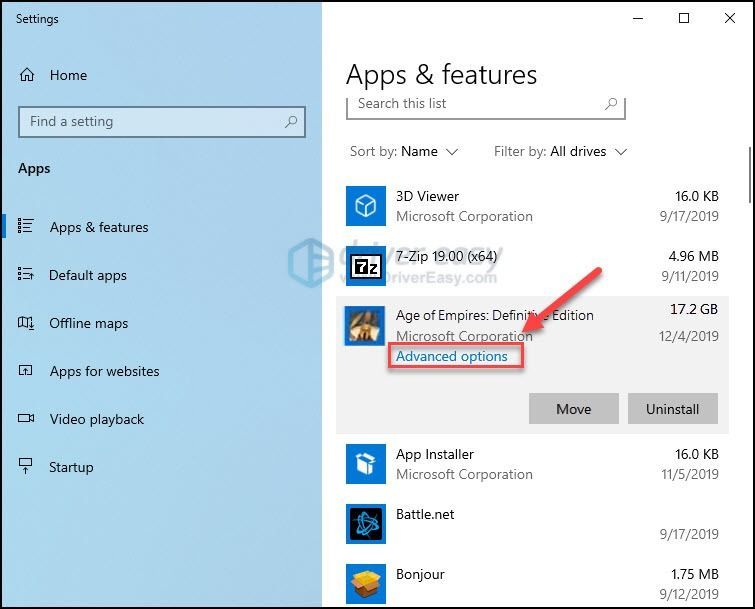The width and height of the screenshot is (755, 609).
Task: Click the Home house icon
Action: click(27, 75)
